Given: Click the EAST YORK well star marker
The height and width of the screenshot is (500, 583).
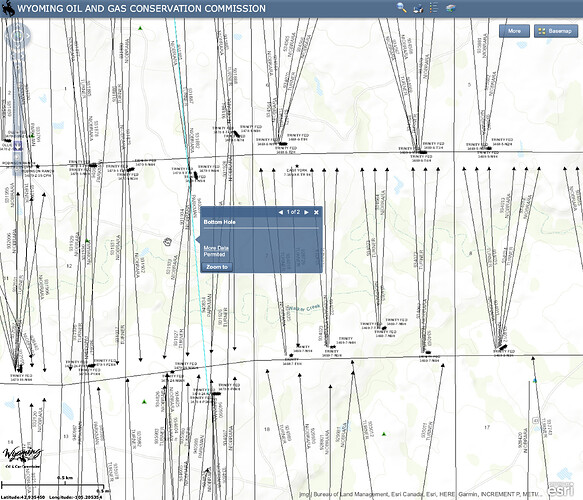Looking at the screenshot, I should tap(297, 166).
